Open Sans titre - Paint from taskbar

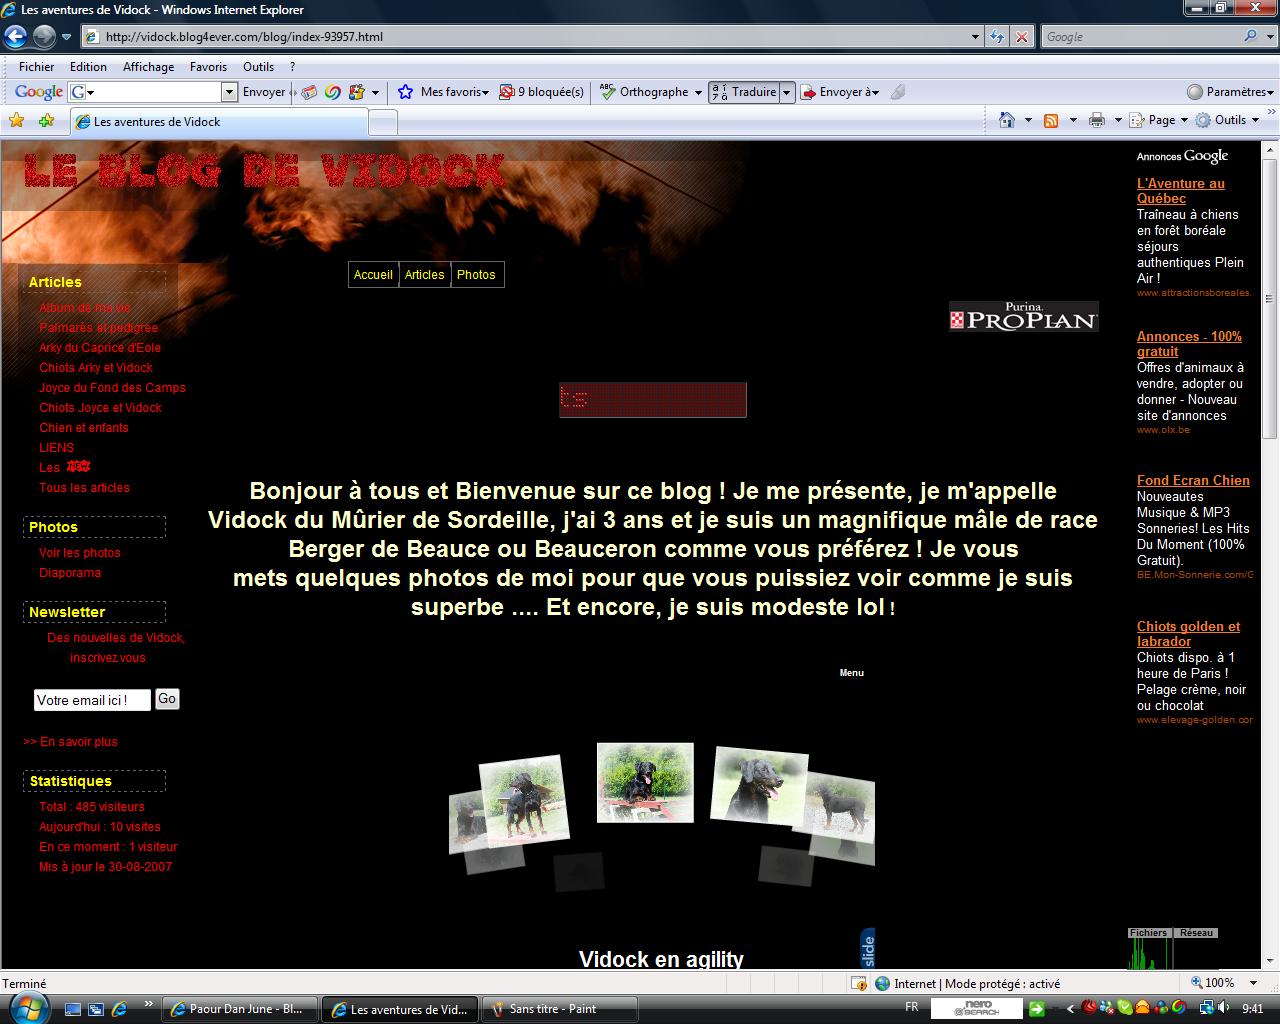coord(559,1009)
